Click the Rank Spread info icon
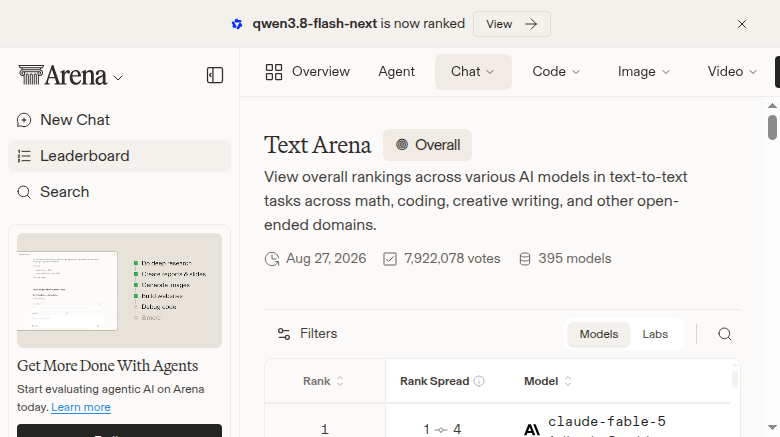Screen dimensions: 780x437 click(479, 381)
